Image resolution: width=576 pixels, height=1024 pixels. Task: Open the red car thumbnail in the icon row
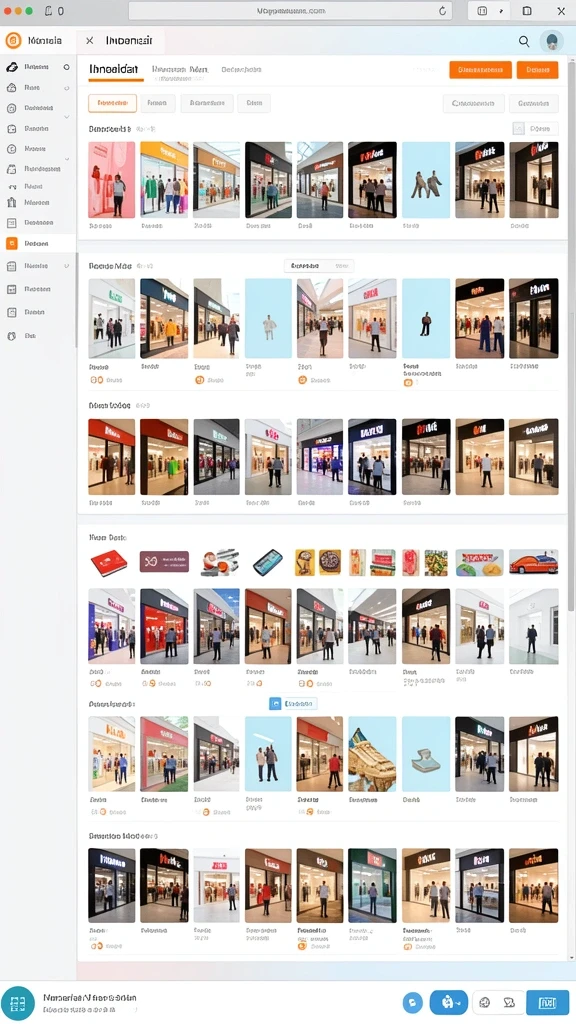pyautogui.click(x=534, y=562)
